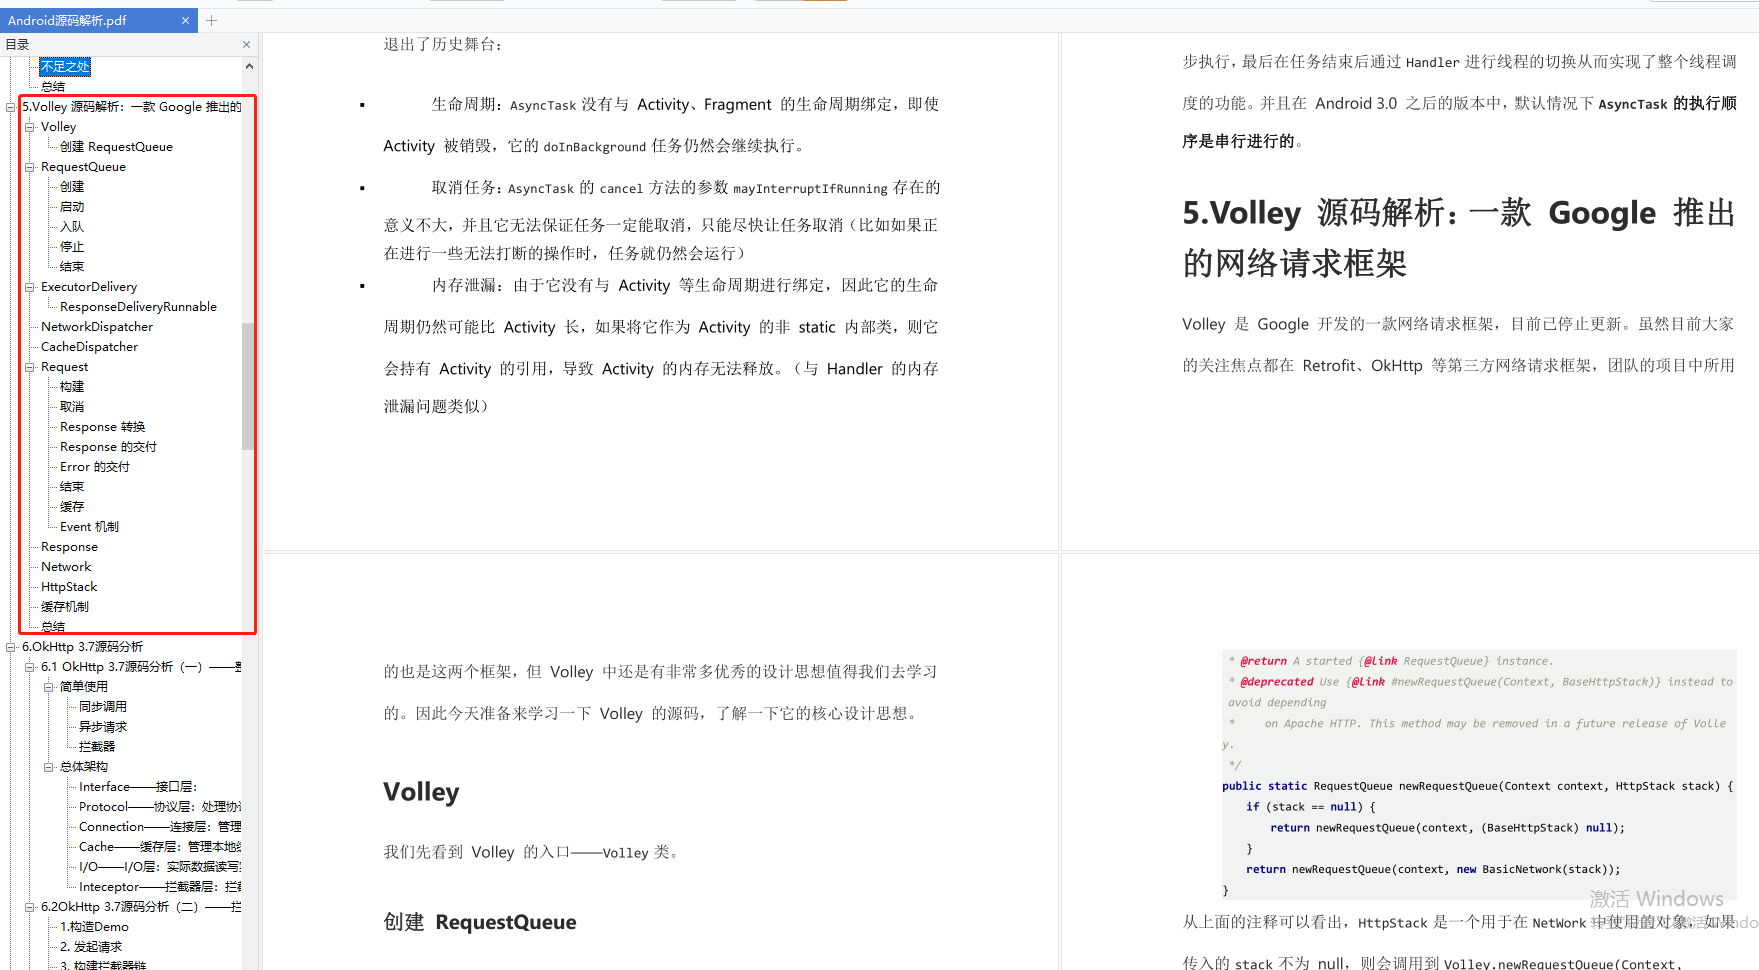The height and width of the screenshot is (970, 1759).
Task: Go to the Response outline entry
Action: coord(69,547)
